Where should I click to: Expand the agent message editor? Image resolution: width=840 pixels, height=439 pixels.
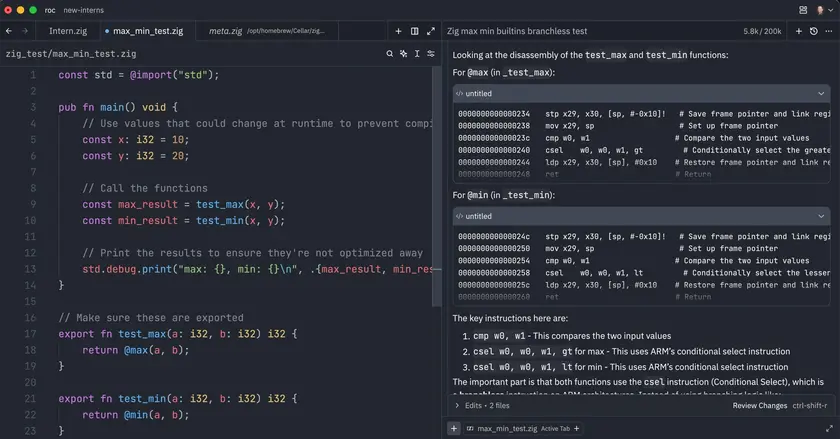point(829,428)
